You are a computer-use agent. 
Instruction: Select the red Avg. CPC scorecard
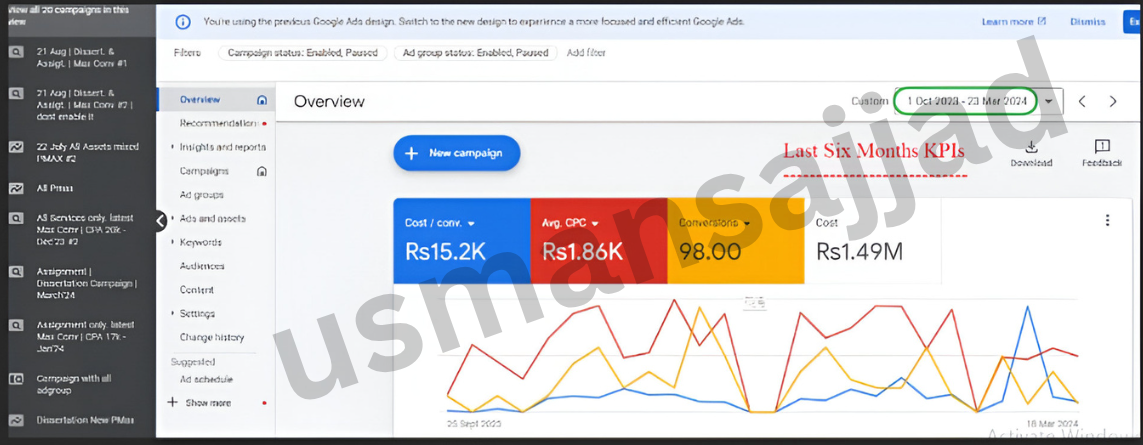(599, 241)
